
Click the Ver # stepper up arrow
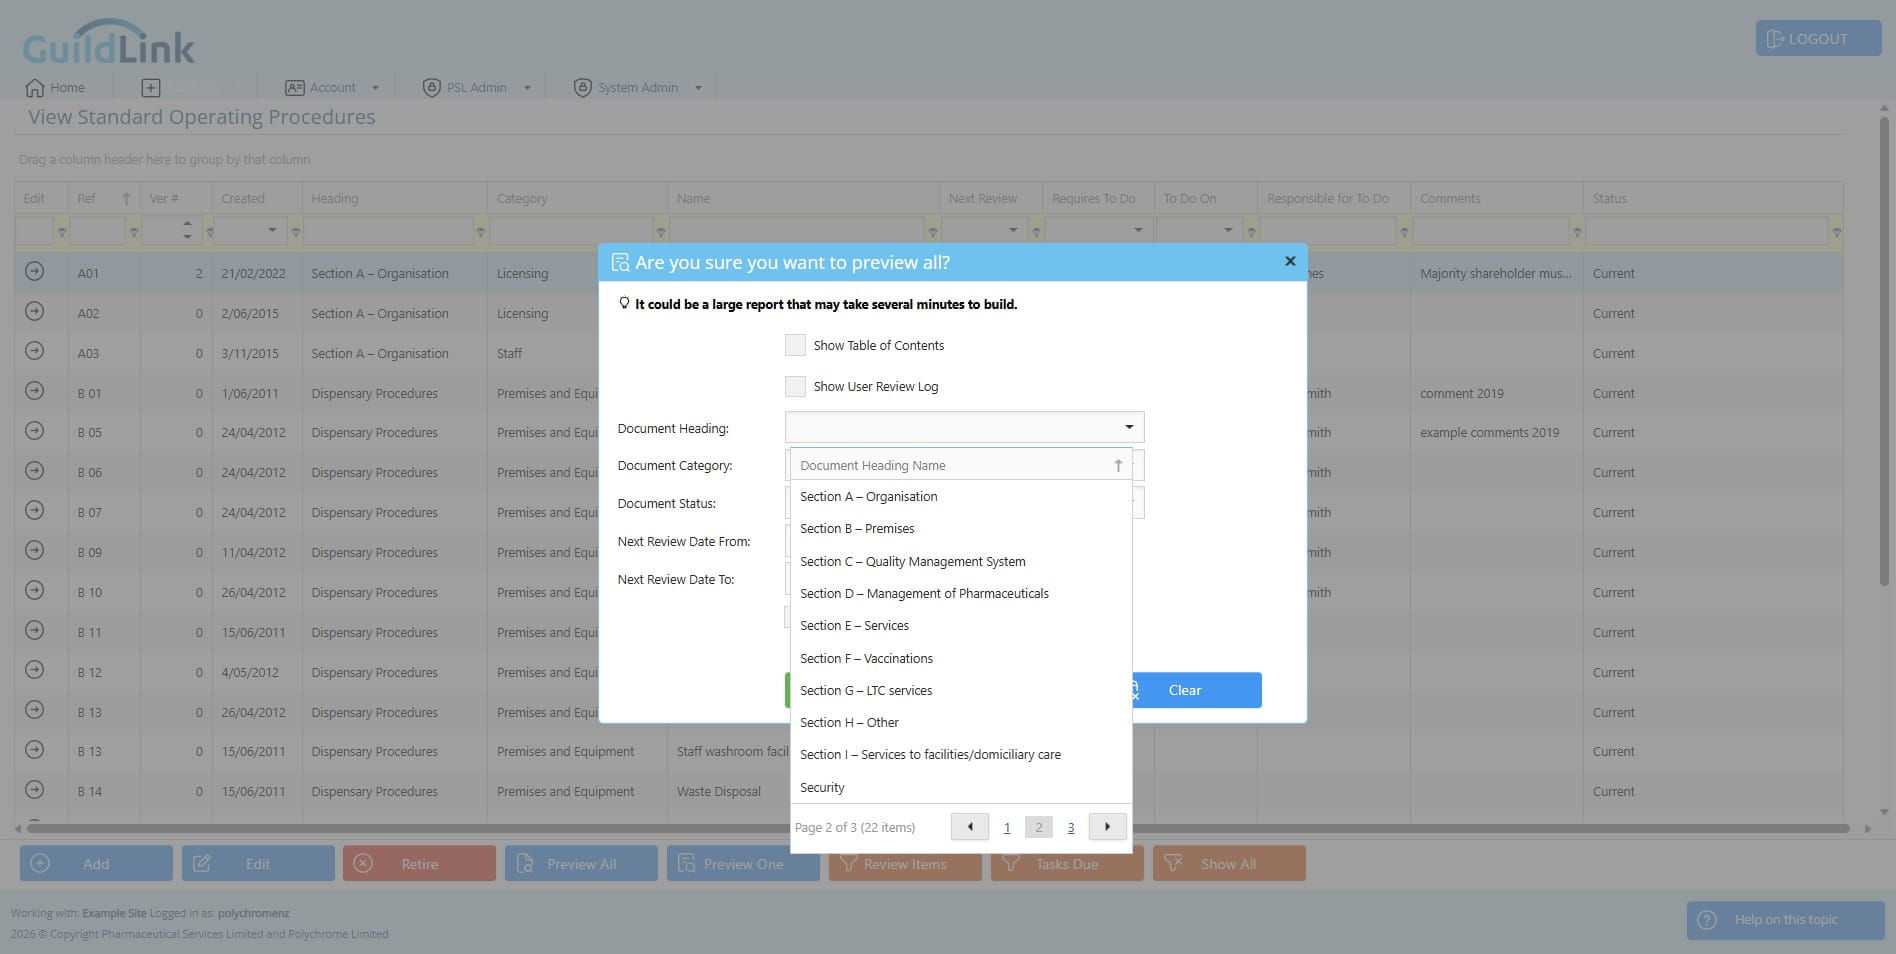pos(187,225)
